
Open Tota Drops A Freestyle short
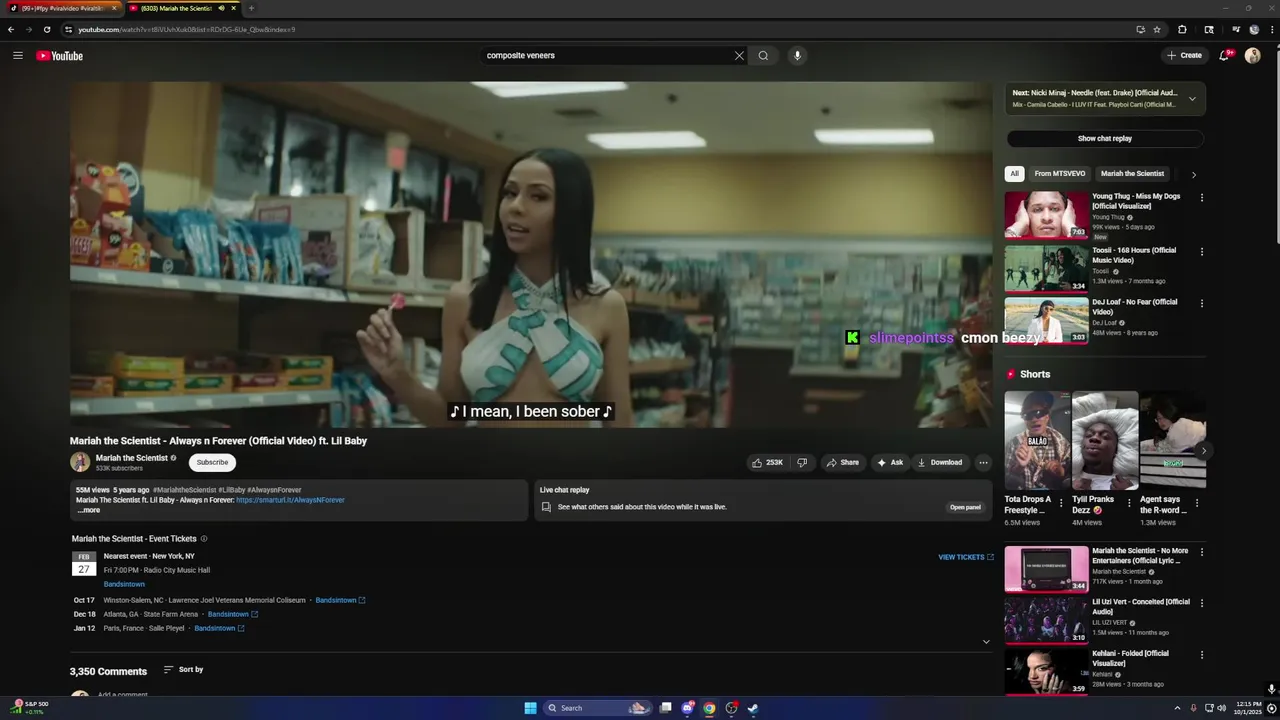pos(1037,440)
